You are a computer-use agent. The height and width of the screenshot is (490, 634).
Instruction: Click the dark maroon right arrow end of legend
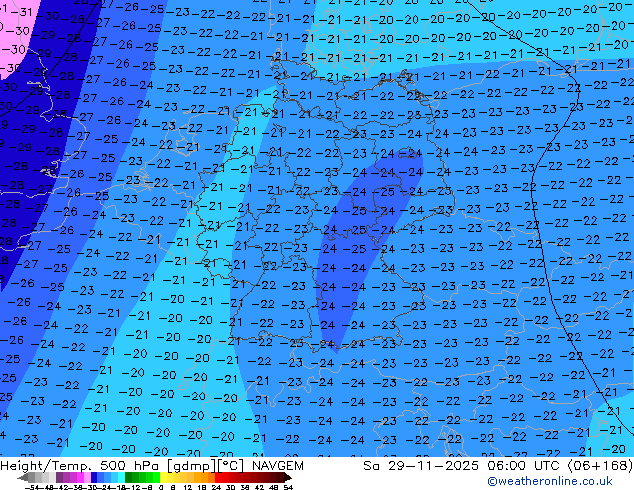(288, 478)
